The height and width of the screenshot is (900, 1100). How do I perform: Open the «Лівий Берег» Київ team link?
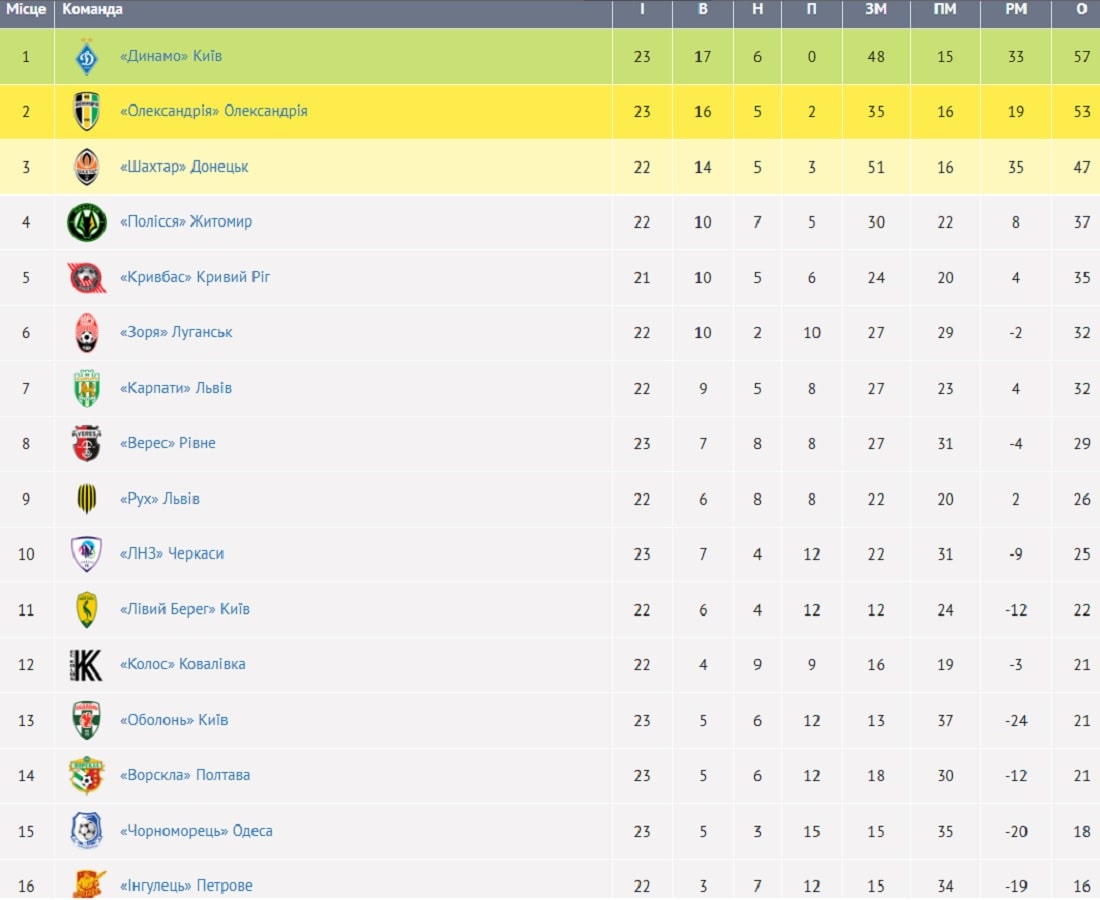pos(185,609)
